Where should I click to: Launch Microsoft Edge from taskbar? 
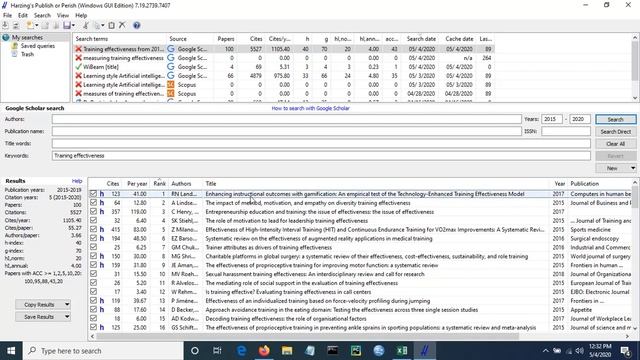(x=242, y=351)
